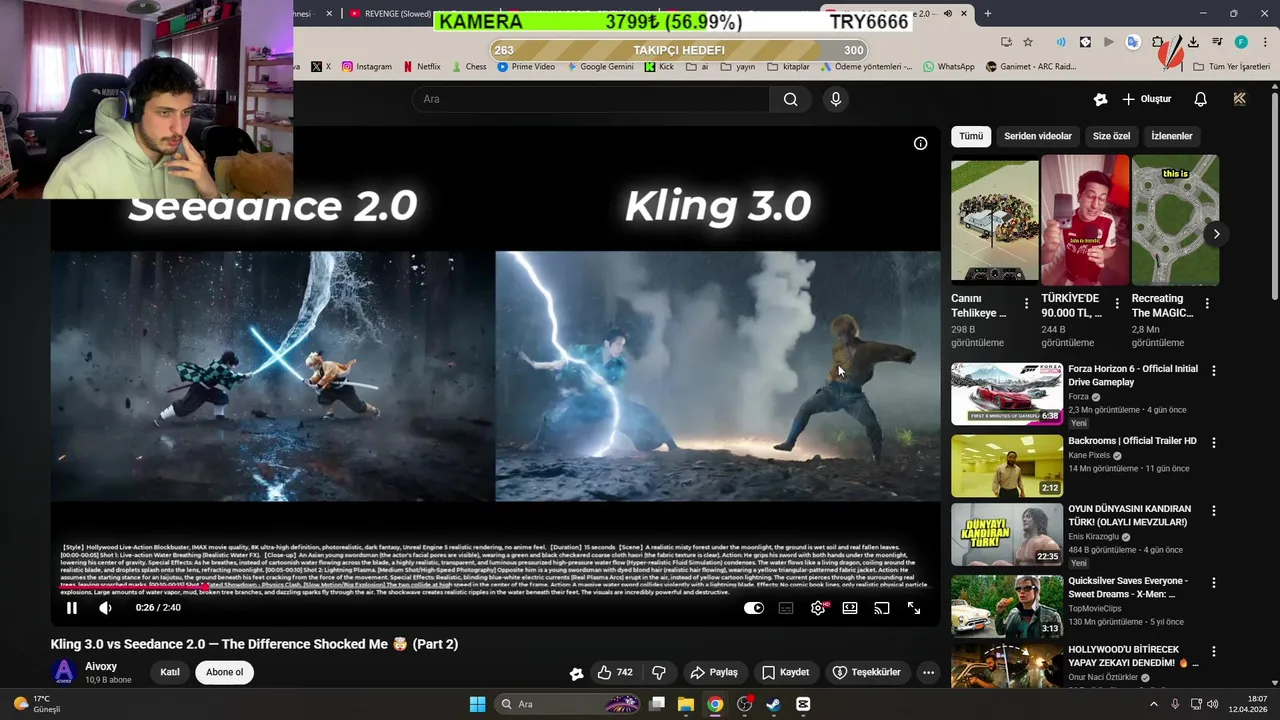Screen dimensions: 1280x720
Task: Open the Windows Start menu
Action: click(x=477, y=704)
